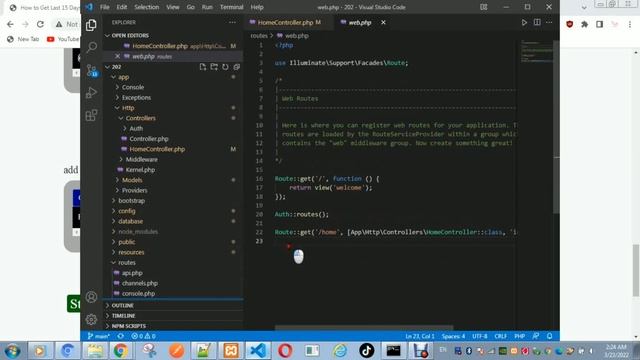The image size is (640, 360).
Task: Close the web.php editor tab
Action: [x=383, y=22]
